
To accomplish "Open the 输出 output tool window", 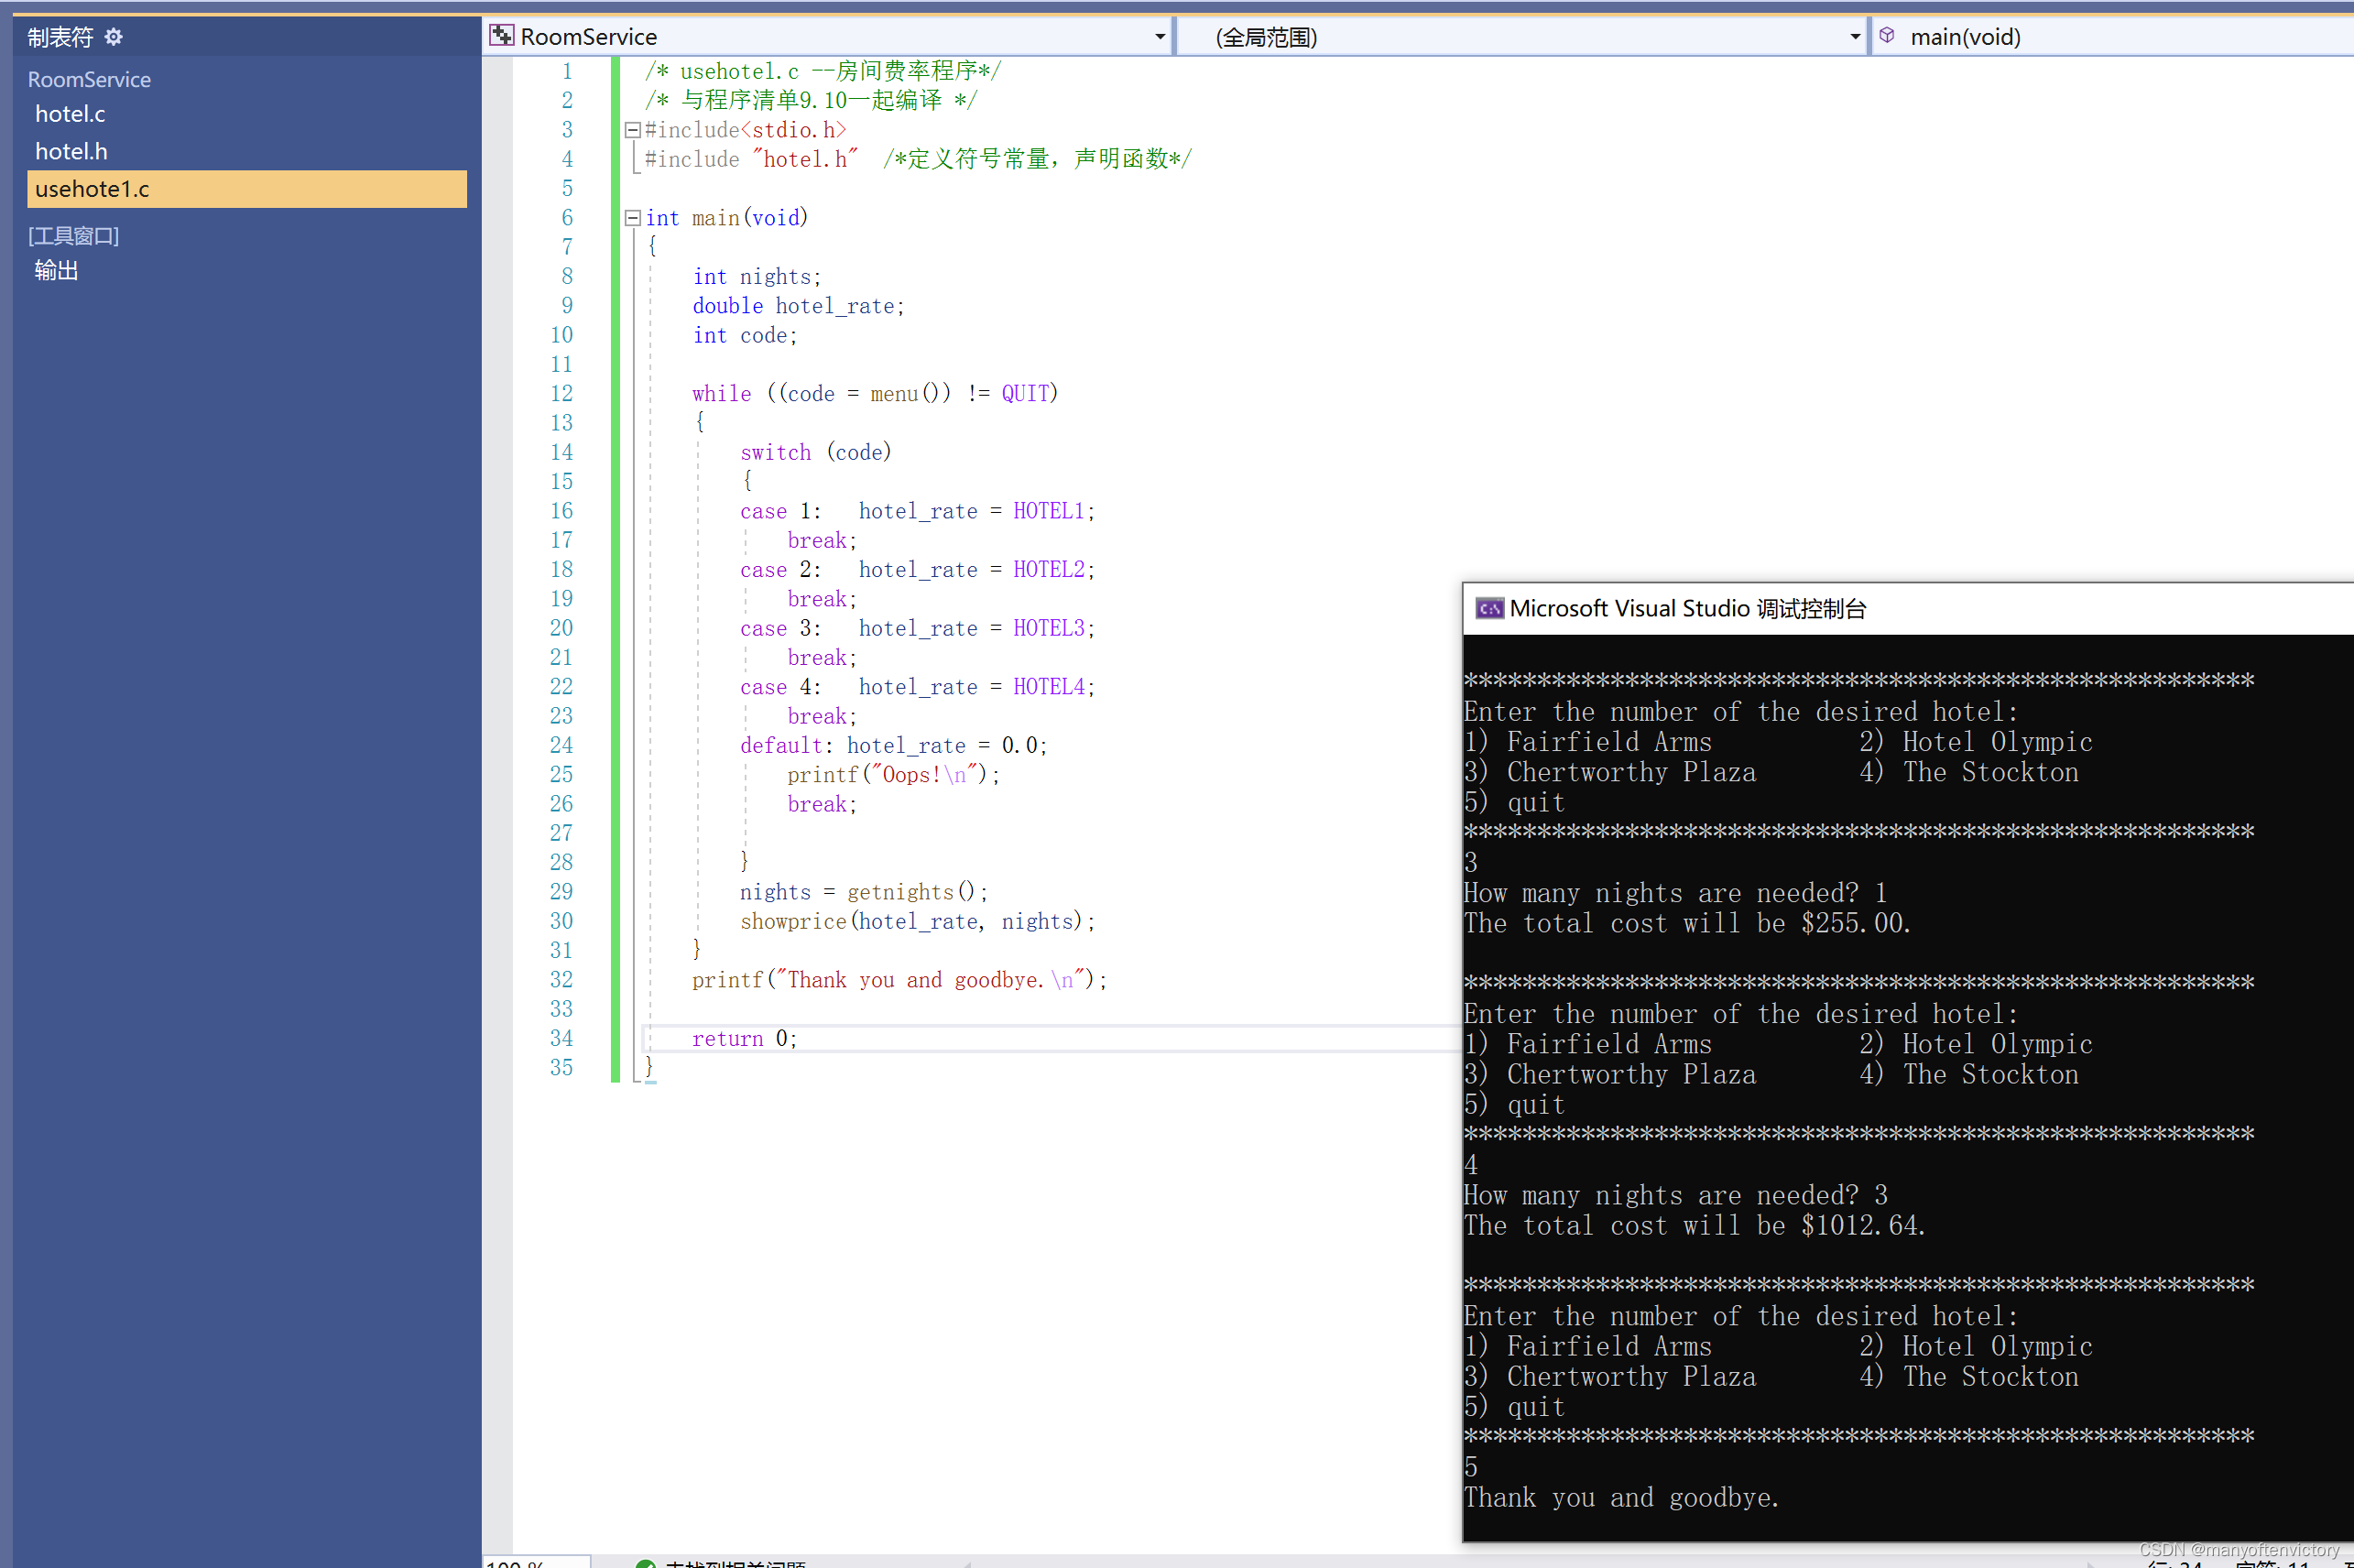I will (x=56, y=271).
